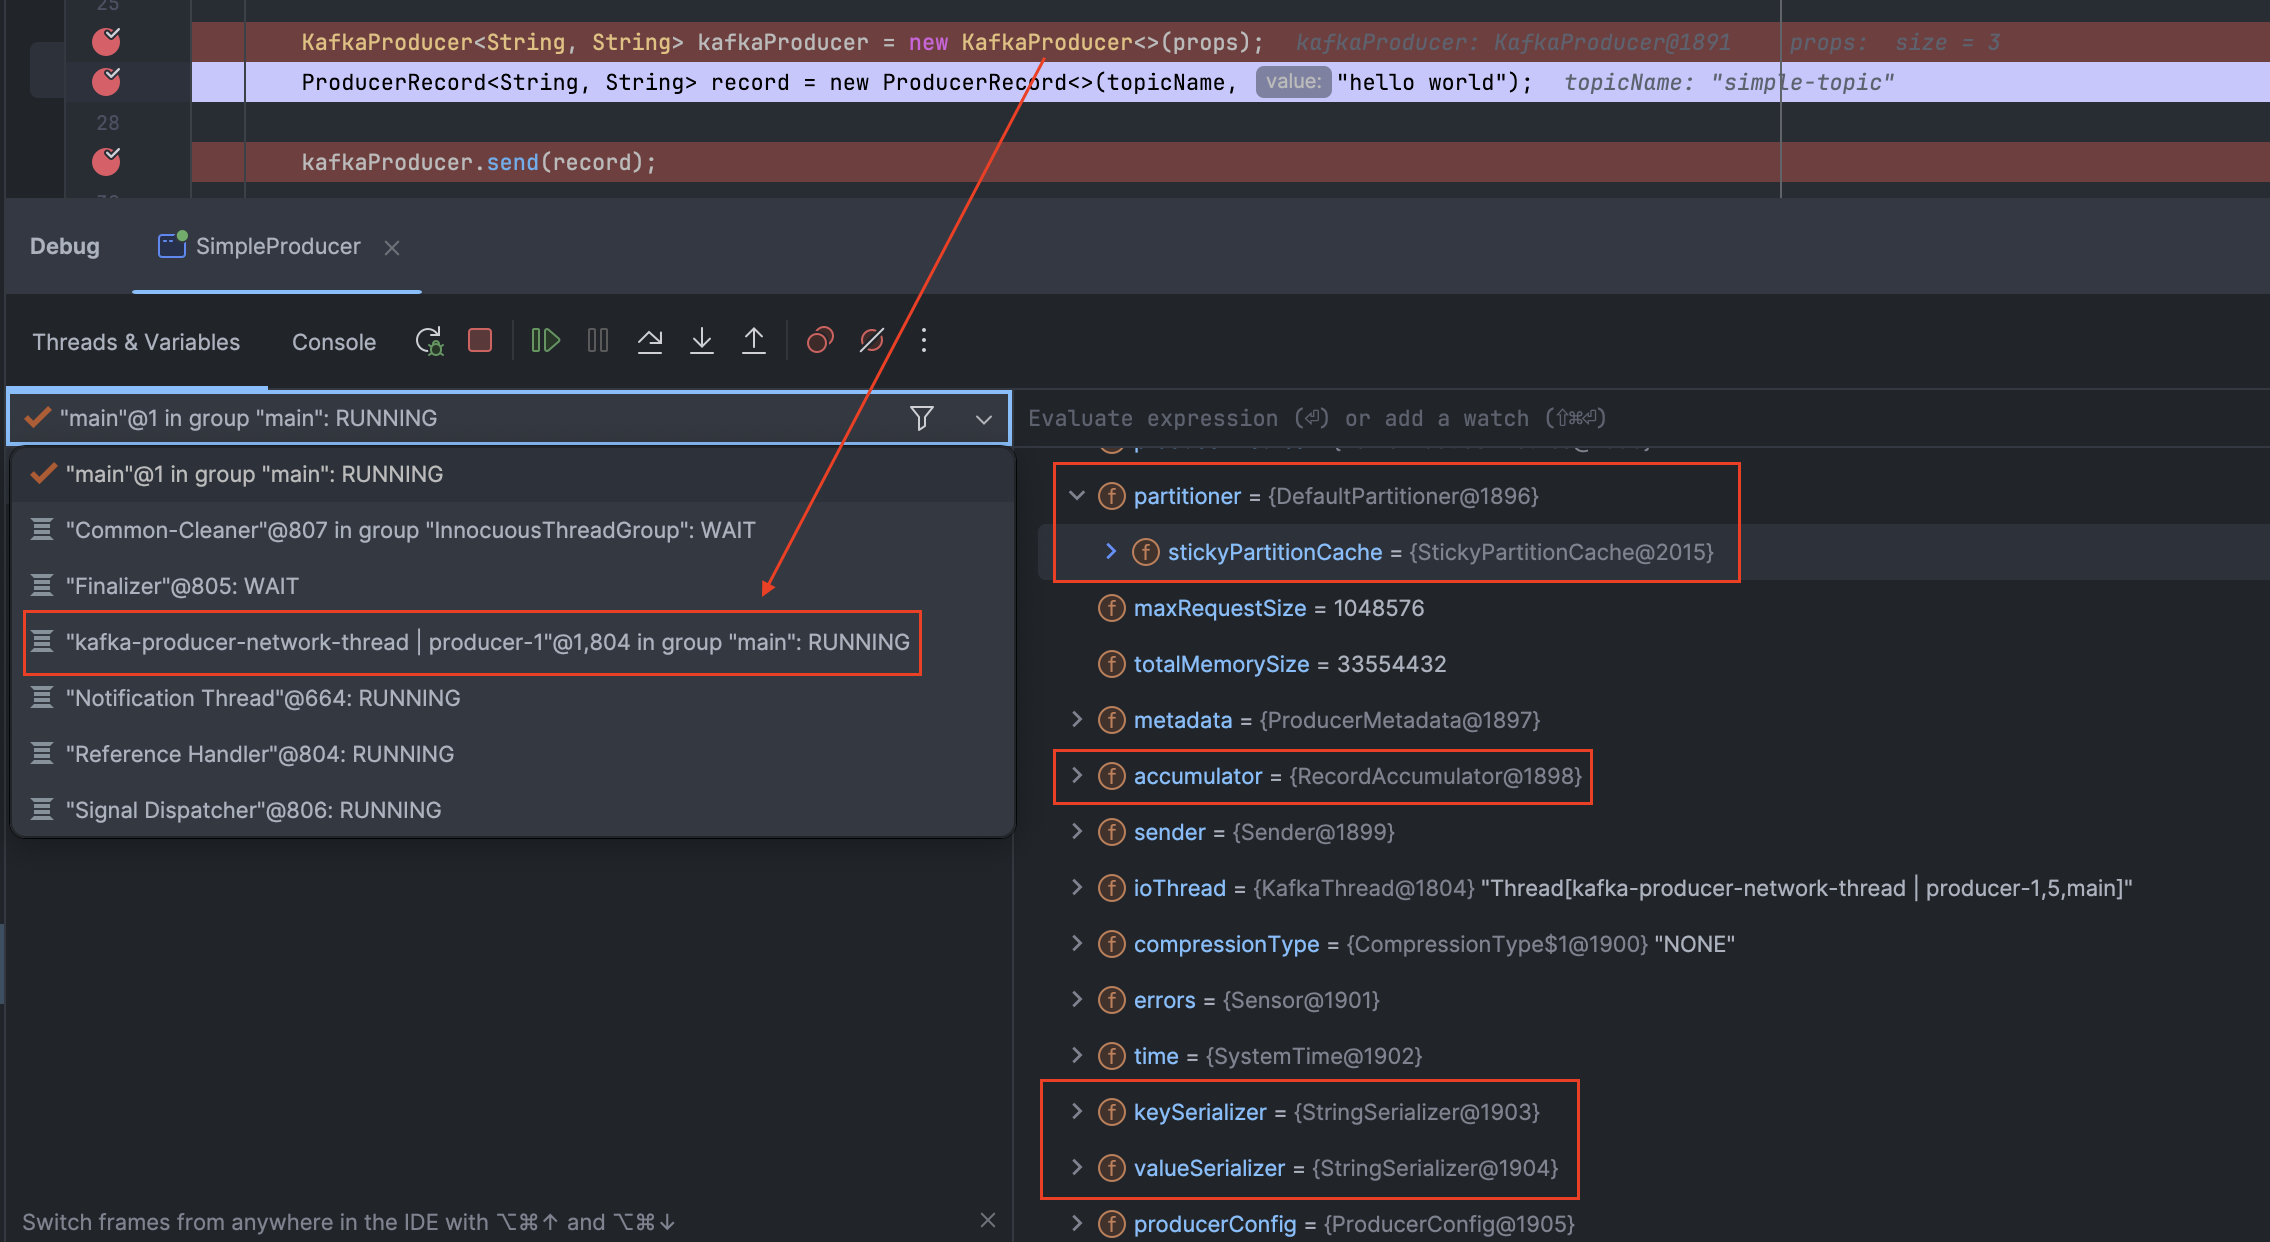The image size is (2270, 1242).
Task: Toggle Mute Breakpoints
Action: point(872,341)
